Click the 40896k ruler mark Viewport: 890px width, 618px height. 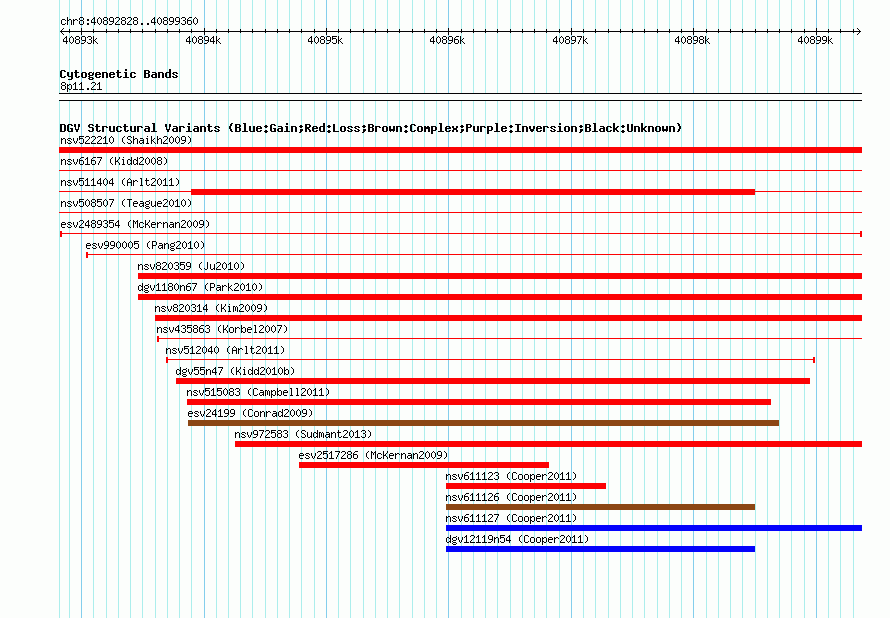447,40
